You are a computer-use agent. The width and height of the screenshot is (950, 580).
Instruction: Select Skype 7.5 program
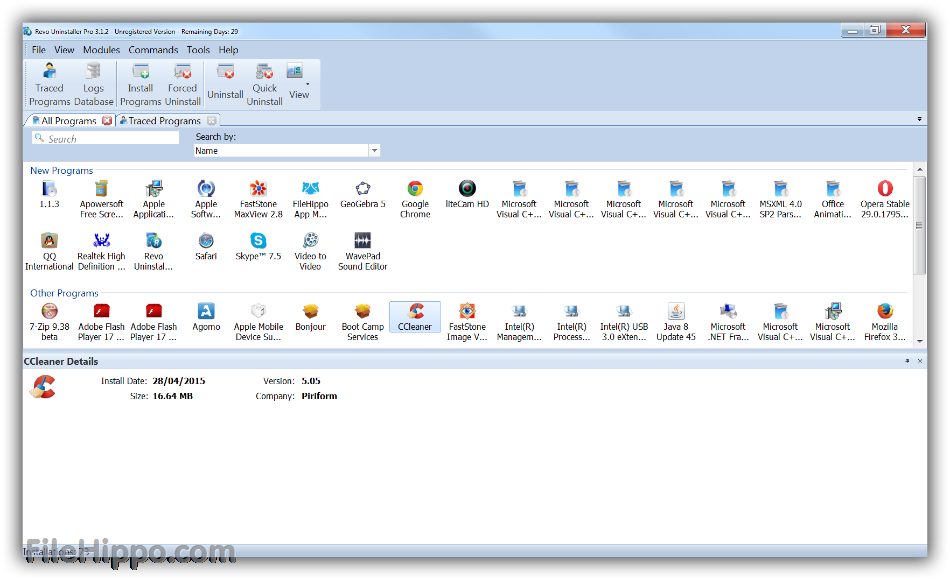258,246
